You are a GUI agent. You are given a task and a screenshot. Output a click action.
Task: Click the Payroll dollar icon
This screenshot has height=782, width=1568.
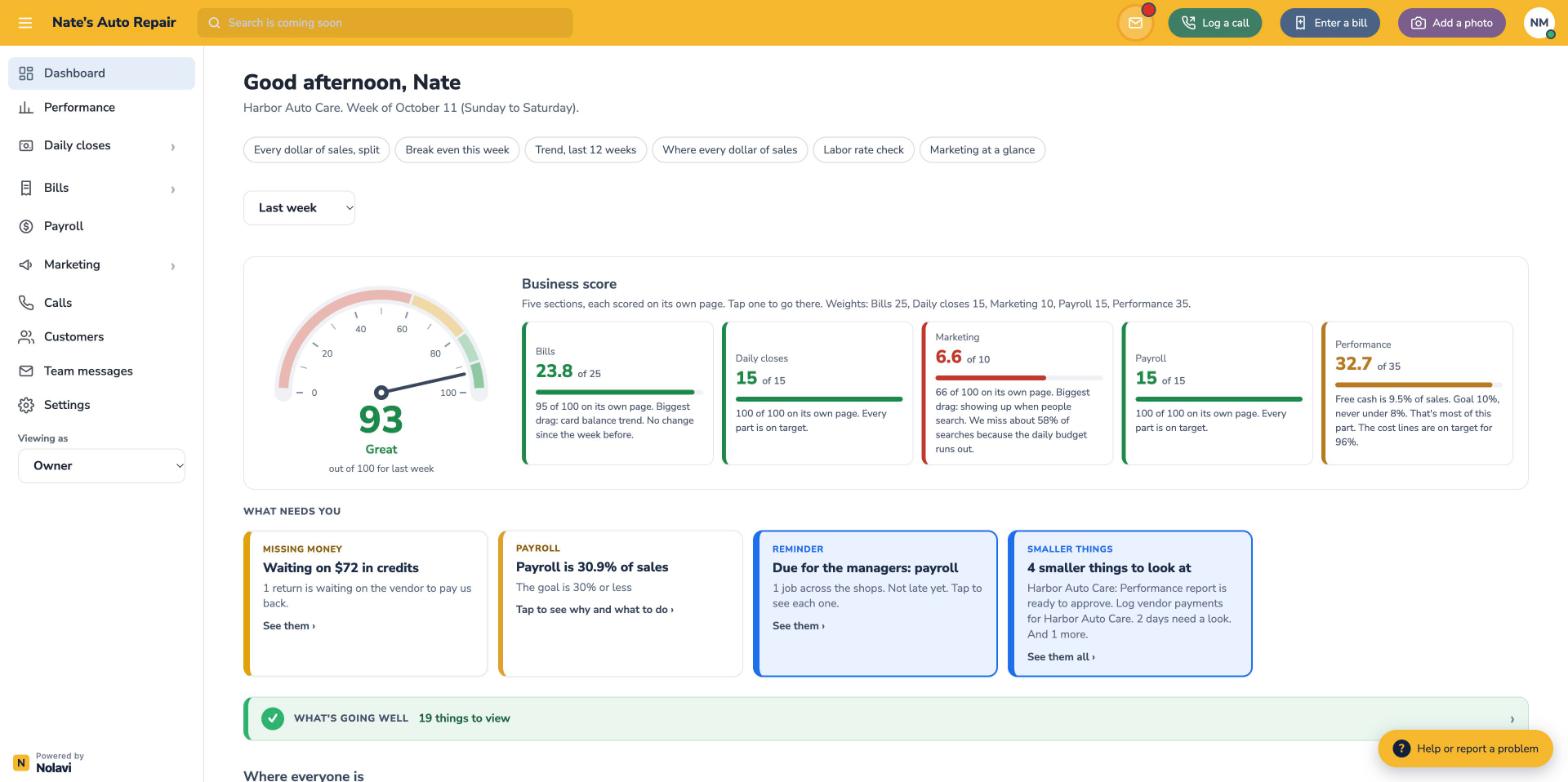[x=26, y=227]
